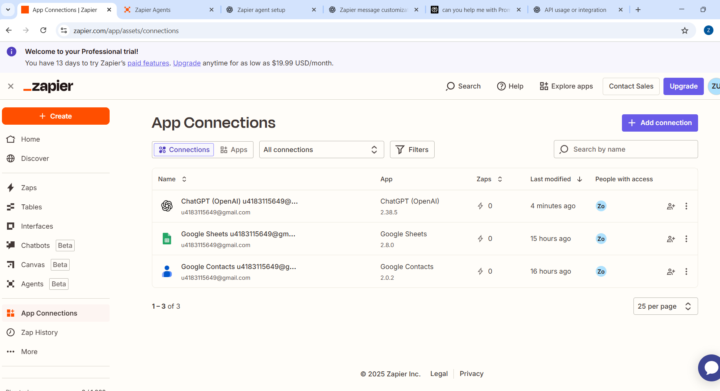Open more options for Google Contacts row
Image resolution: width=720 pixels, height=391 pixels.
(686, 271)
